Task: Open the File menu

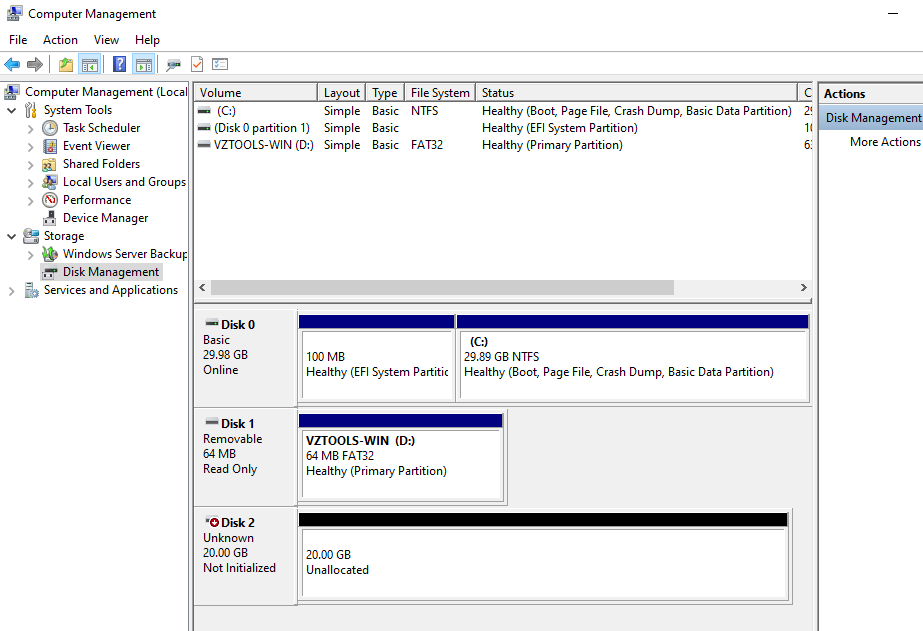Action: tap(18, 39)
